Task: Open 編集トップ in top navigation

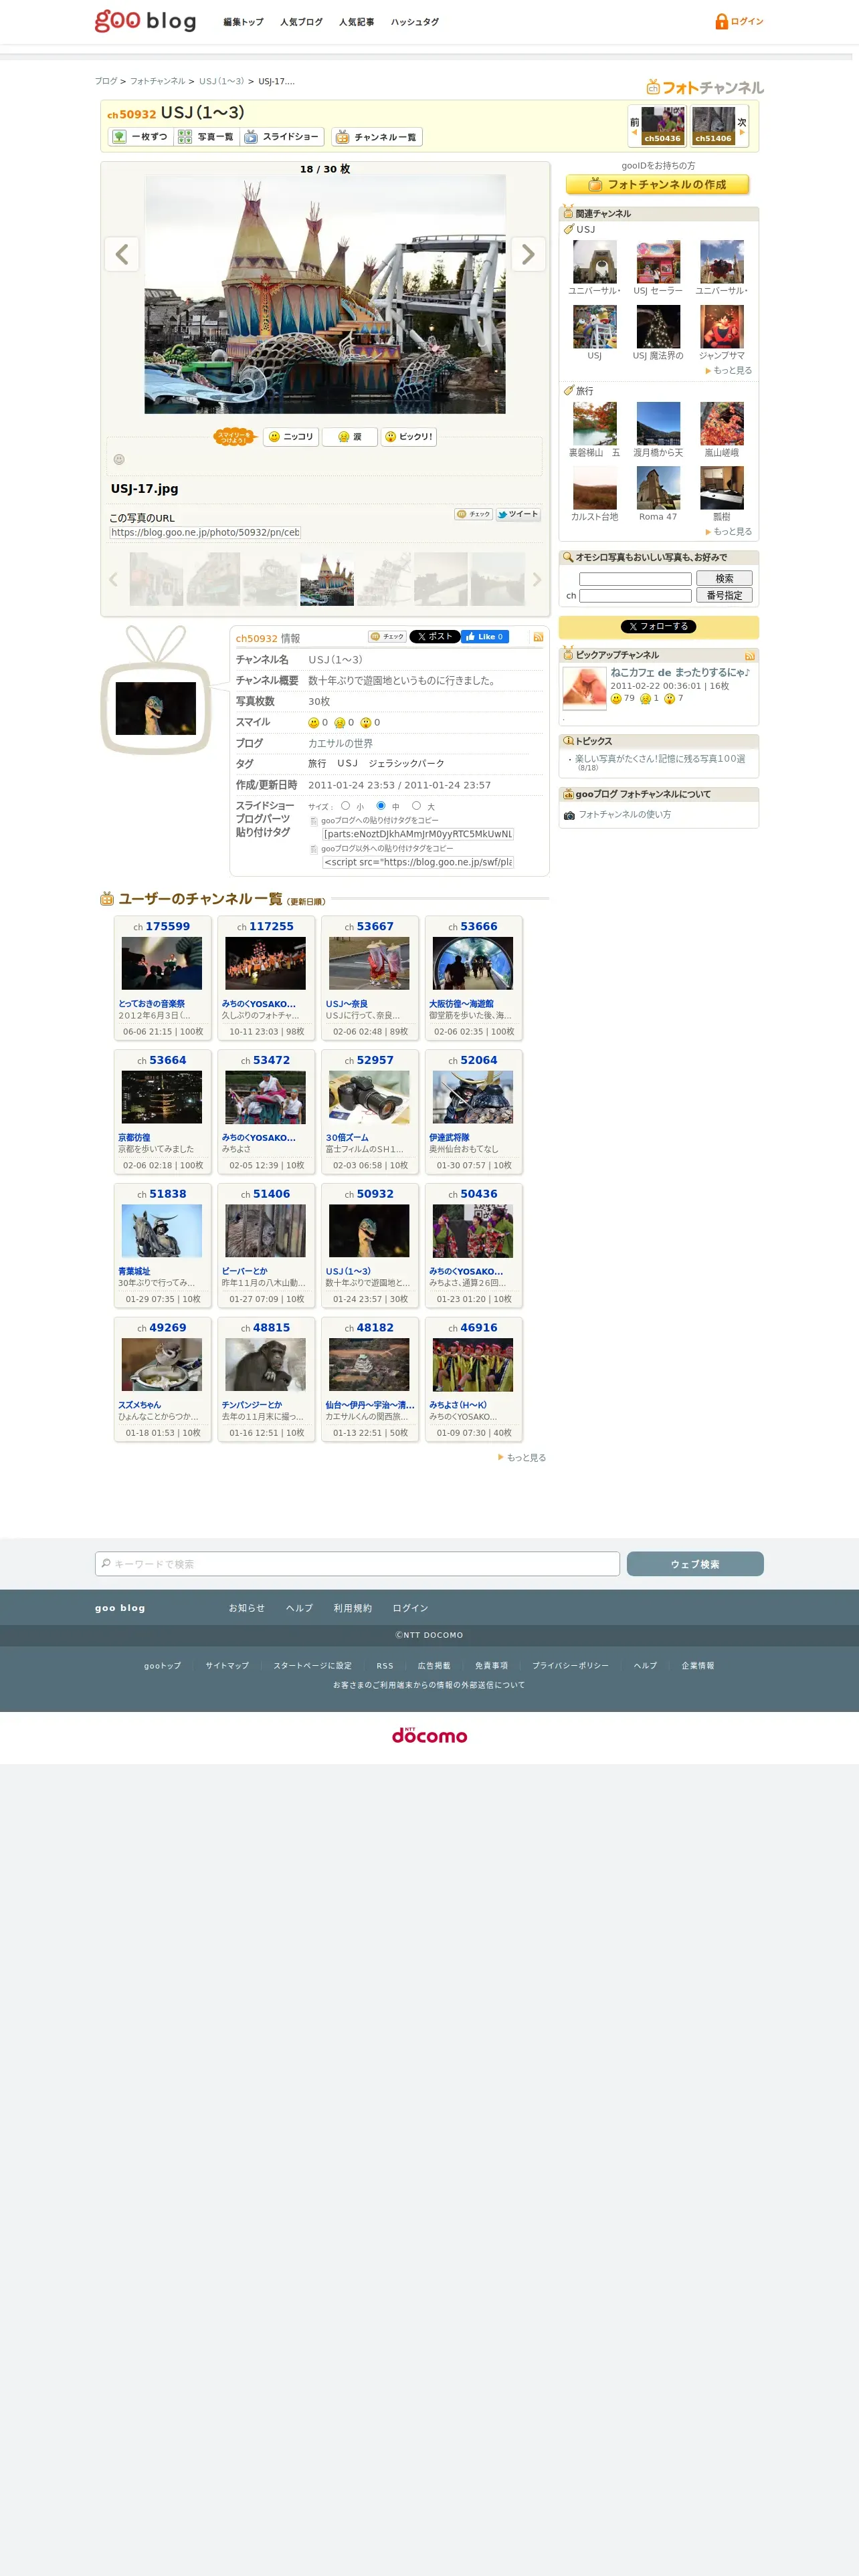Action: (x=243, y=22)
